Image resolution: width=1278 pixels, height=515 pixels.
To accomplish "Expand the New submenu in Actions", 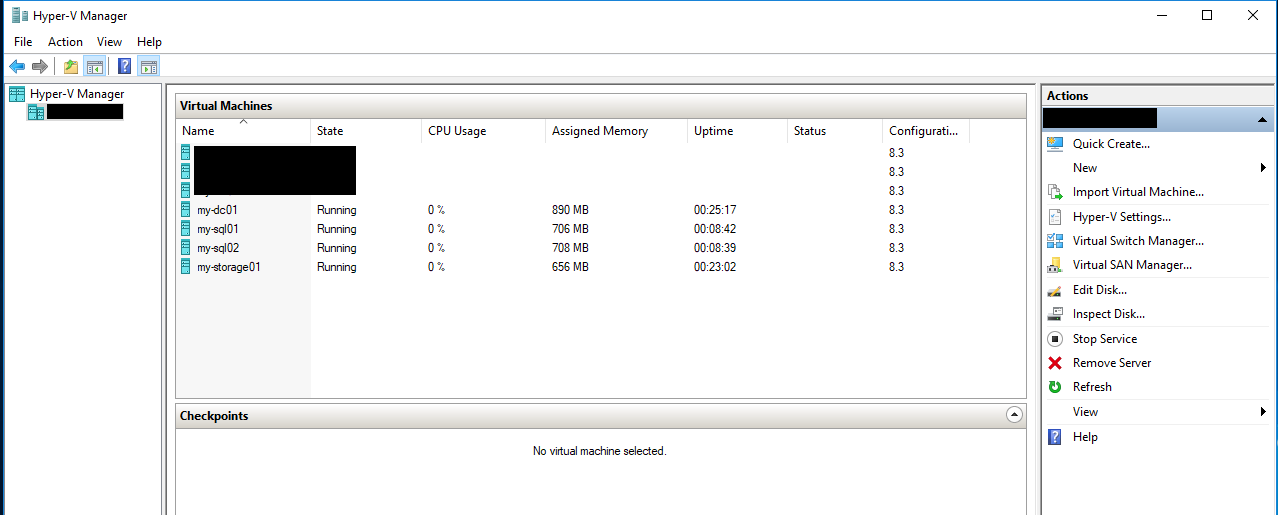I will click(1264, 168).
